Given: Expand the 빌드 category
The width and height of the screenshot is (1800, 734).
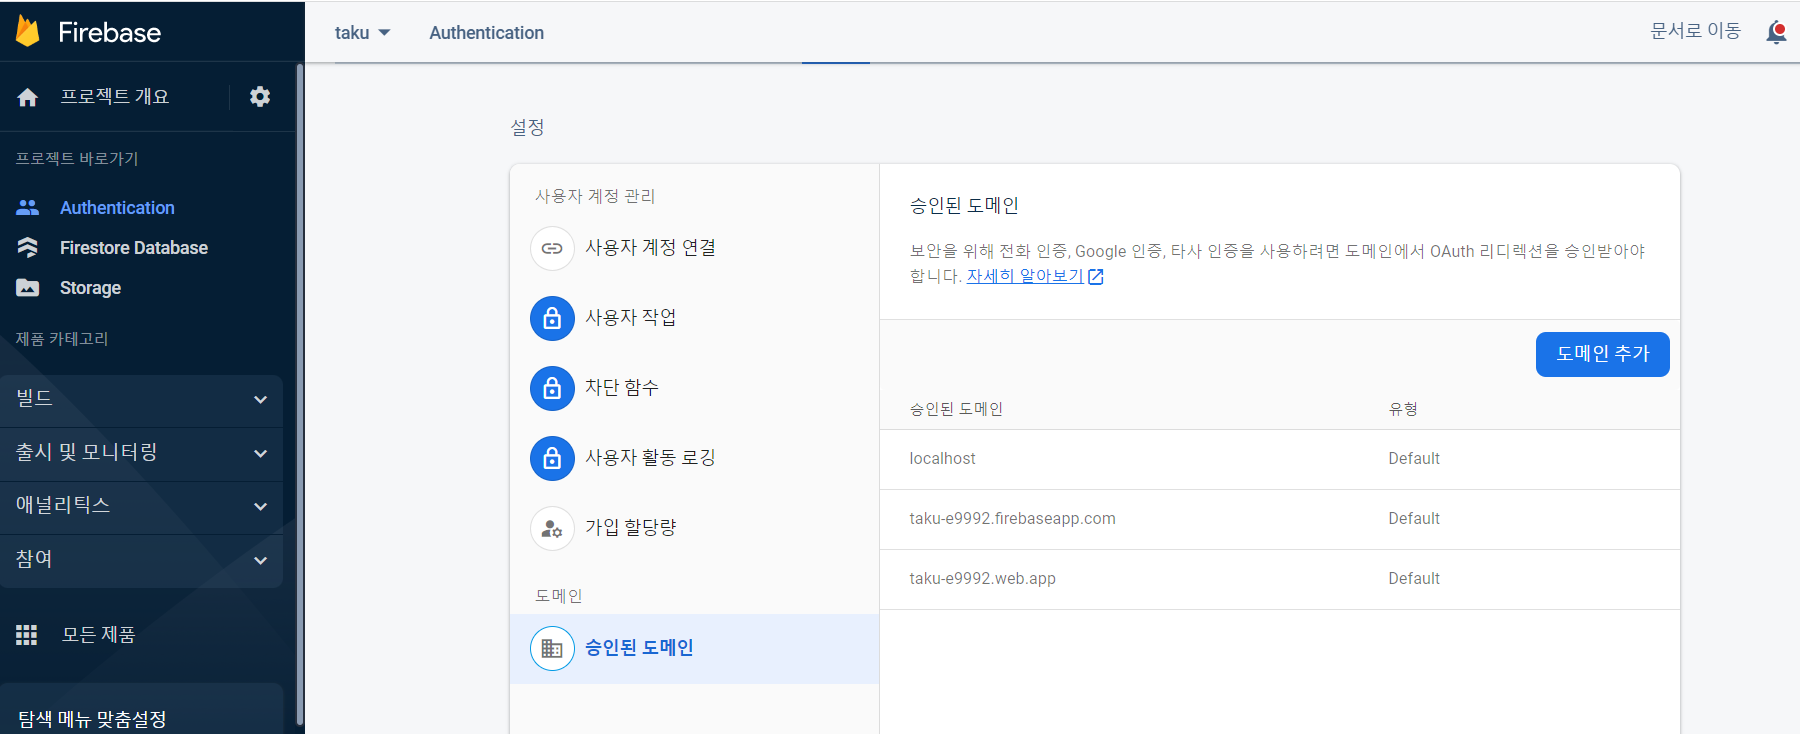Looking at the screenshot, I should (x=141, y=399).
